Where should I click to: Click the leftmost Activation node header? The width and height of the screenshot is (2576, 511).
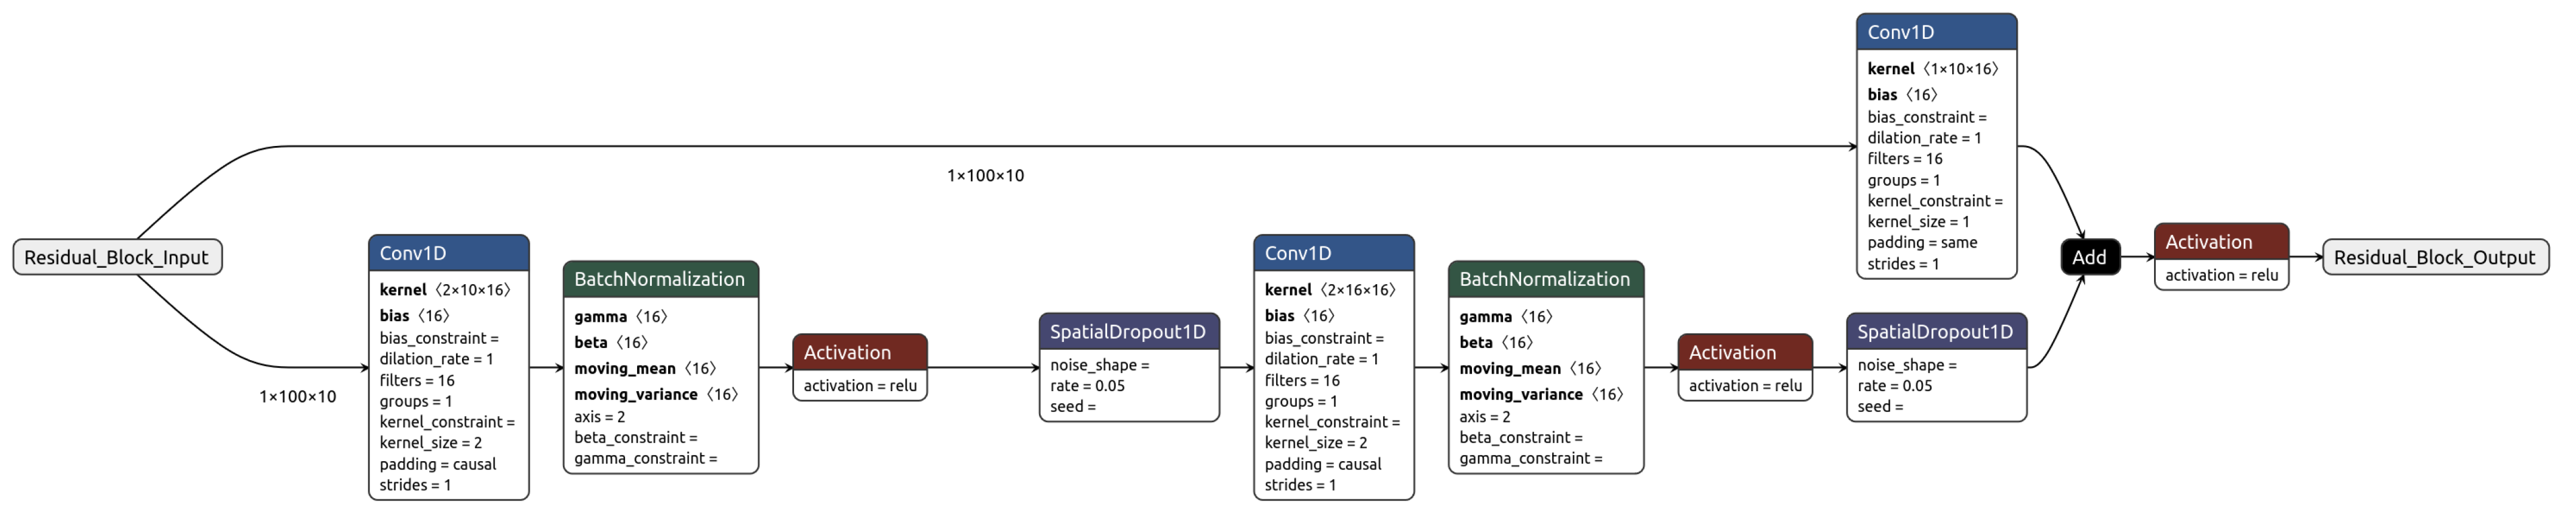coord(859,352)
